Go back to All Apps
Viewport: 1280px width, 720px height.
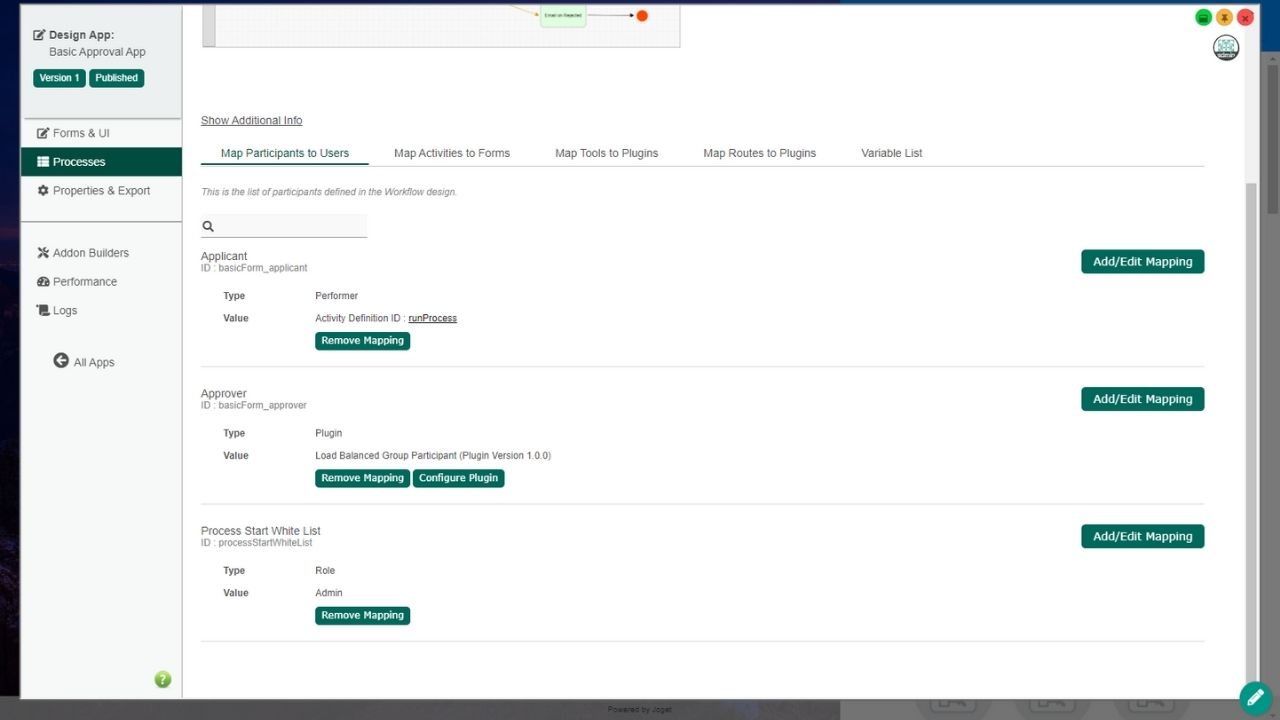coord(93,362)
